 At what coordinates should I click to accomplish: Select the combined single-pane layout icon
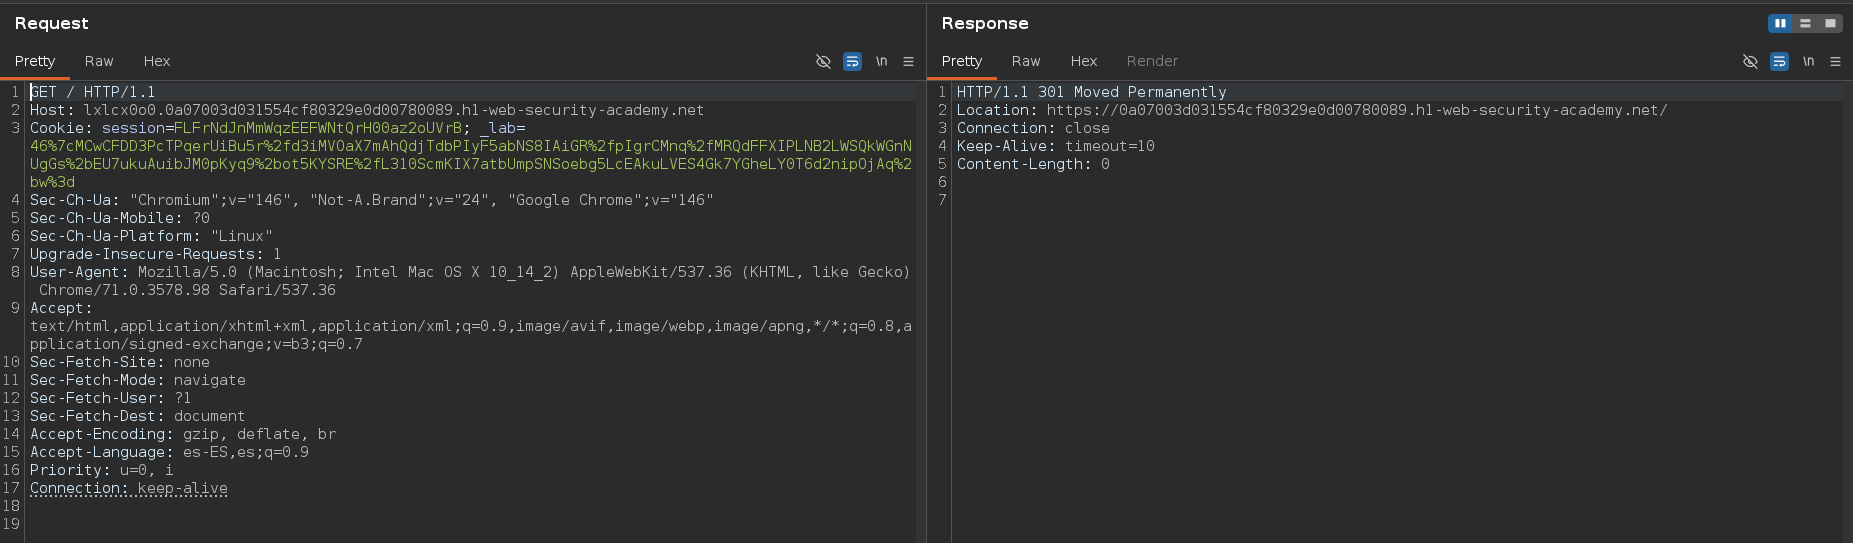coord(1830,23)
